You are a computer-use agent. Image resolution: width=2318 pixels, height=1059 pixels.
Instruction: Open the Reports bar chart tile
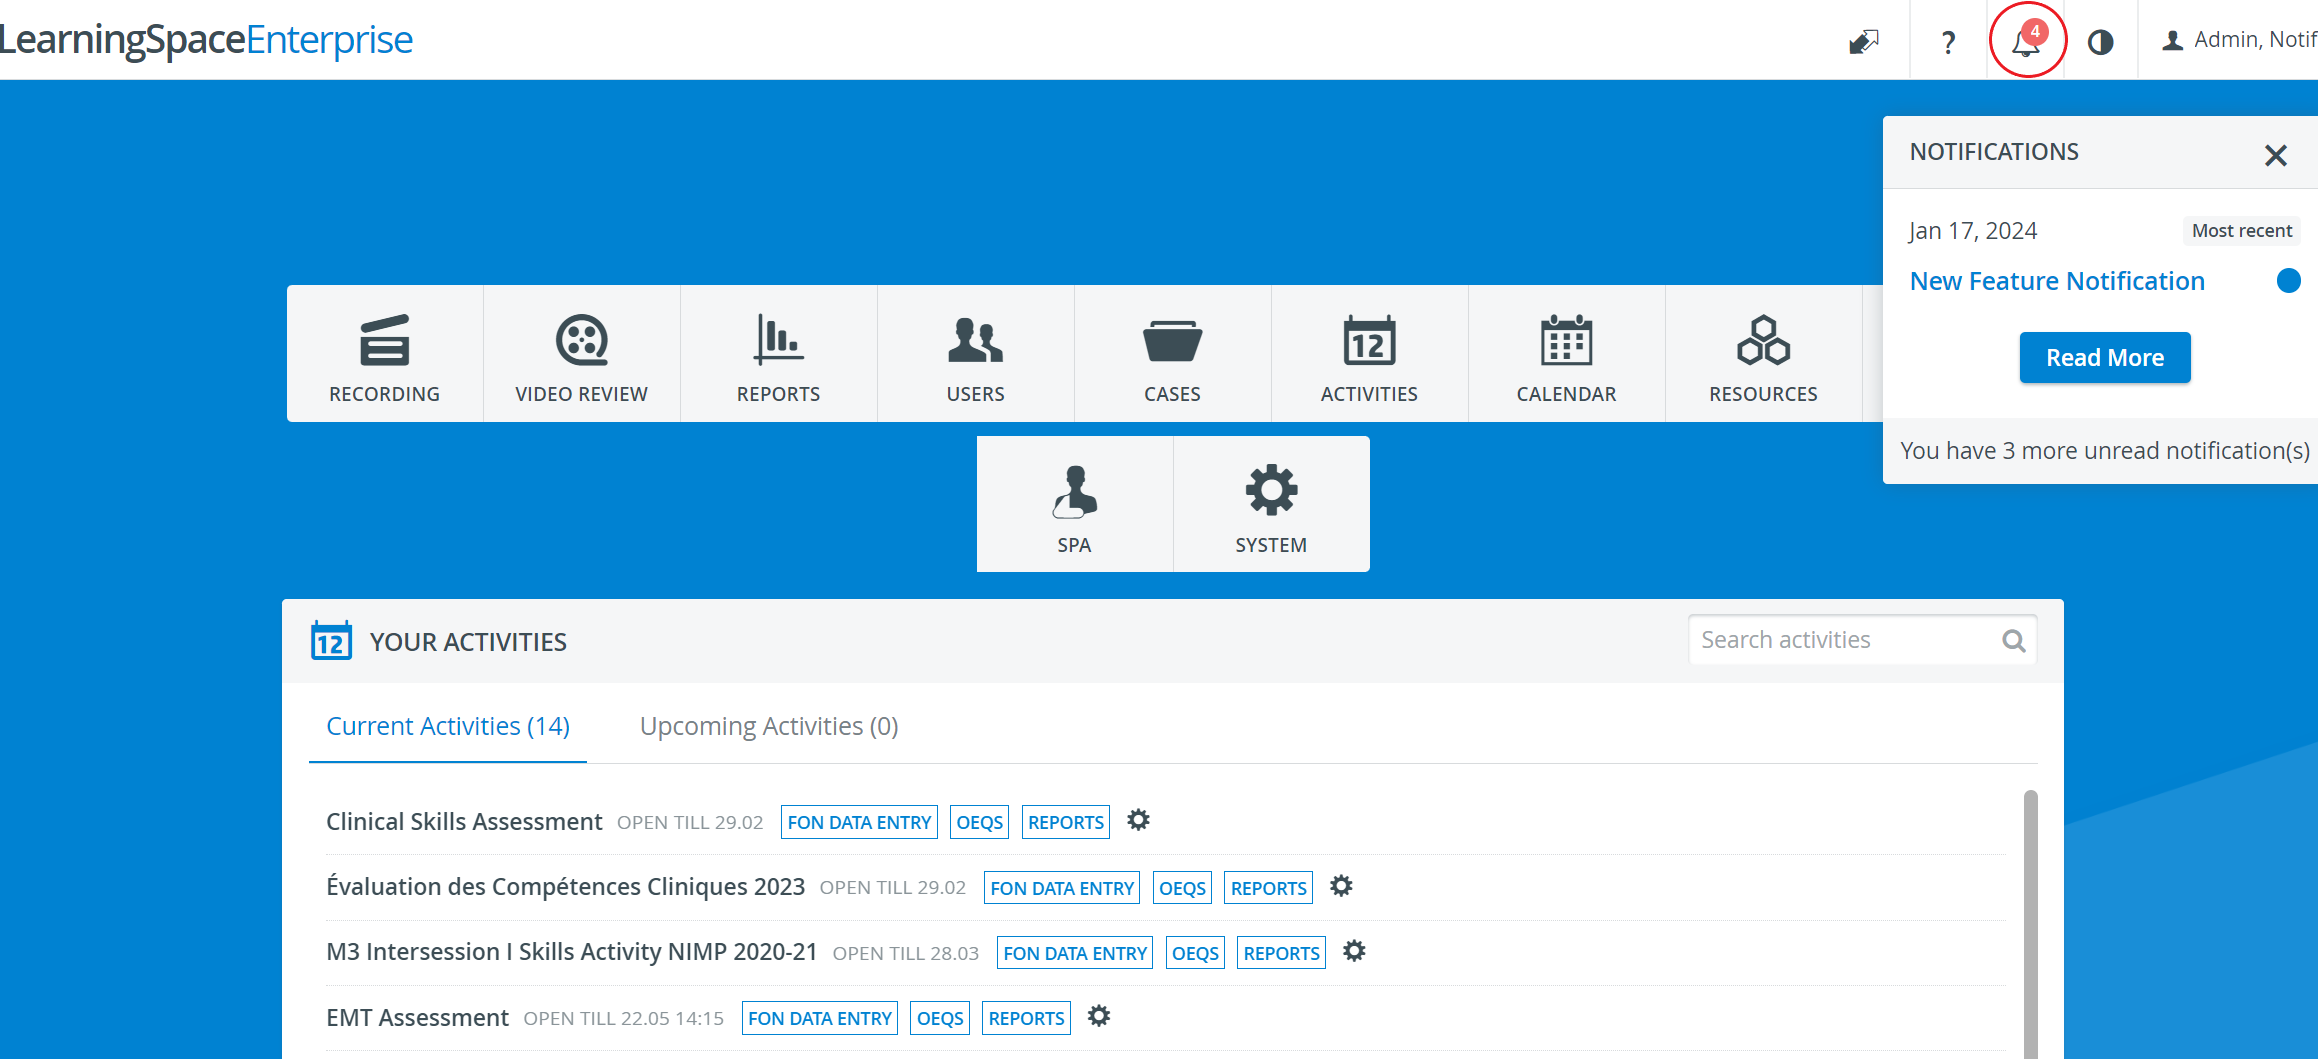point(778,354)
